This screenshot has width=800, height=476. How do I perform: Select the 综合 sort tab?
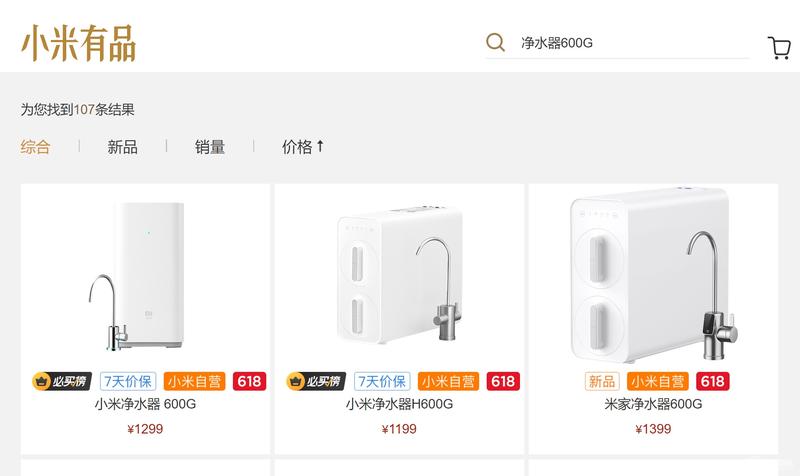point(35,147)
